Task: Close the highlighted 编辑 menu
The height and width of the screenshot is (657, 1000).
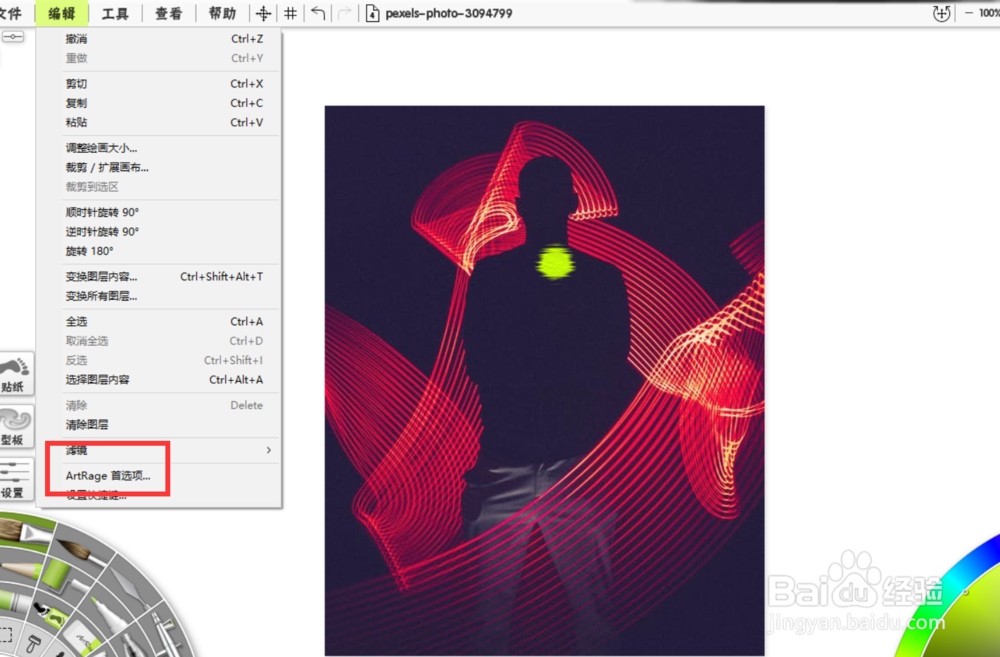Action: coord(62,13)
